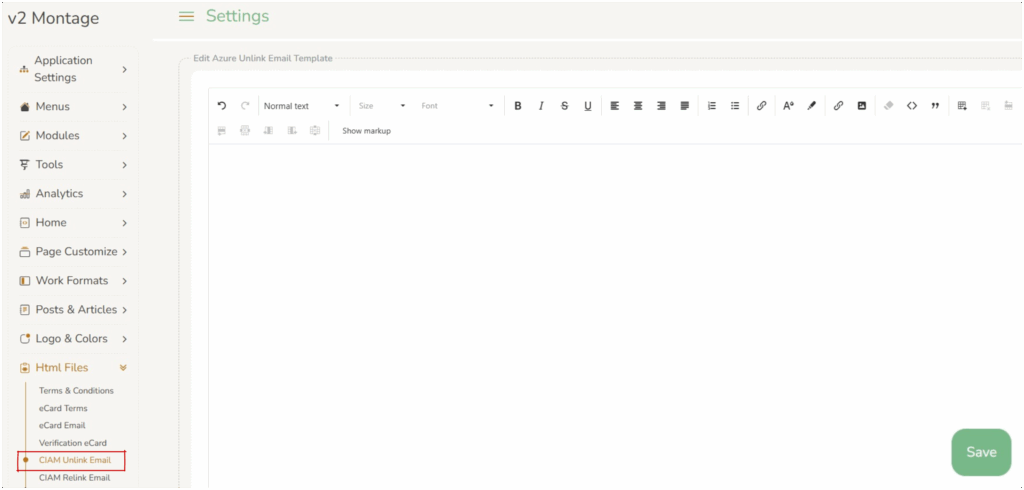This screenshot has height=490, width=1024.
Task: Insert an image into the template
Action: click(x=861, y=106)
